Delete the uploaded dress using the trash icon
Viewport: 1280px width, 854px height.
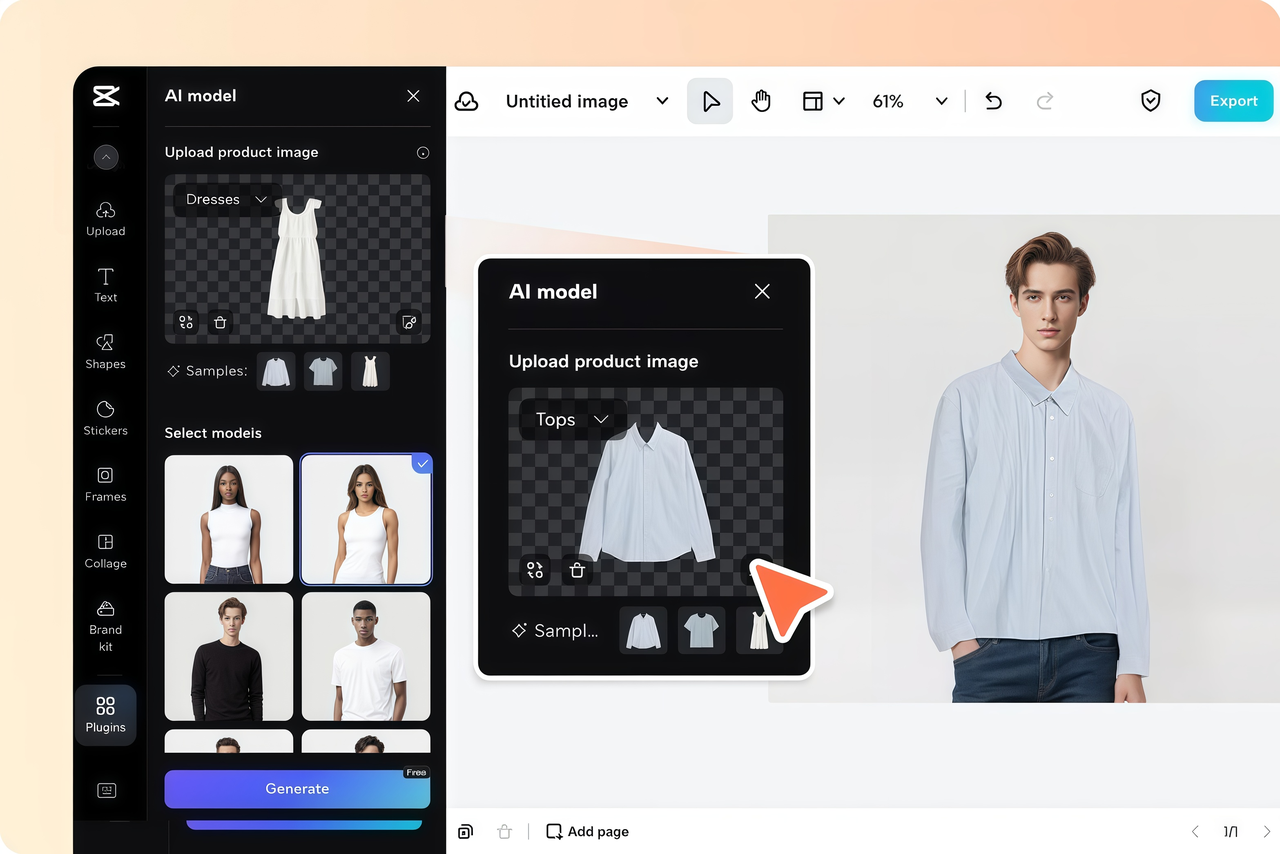[220, 322]
